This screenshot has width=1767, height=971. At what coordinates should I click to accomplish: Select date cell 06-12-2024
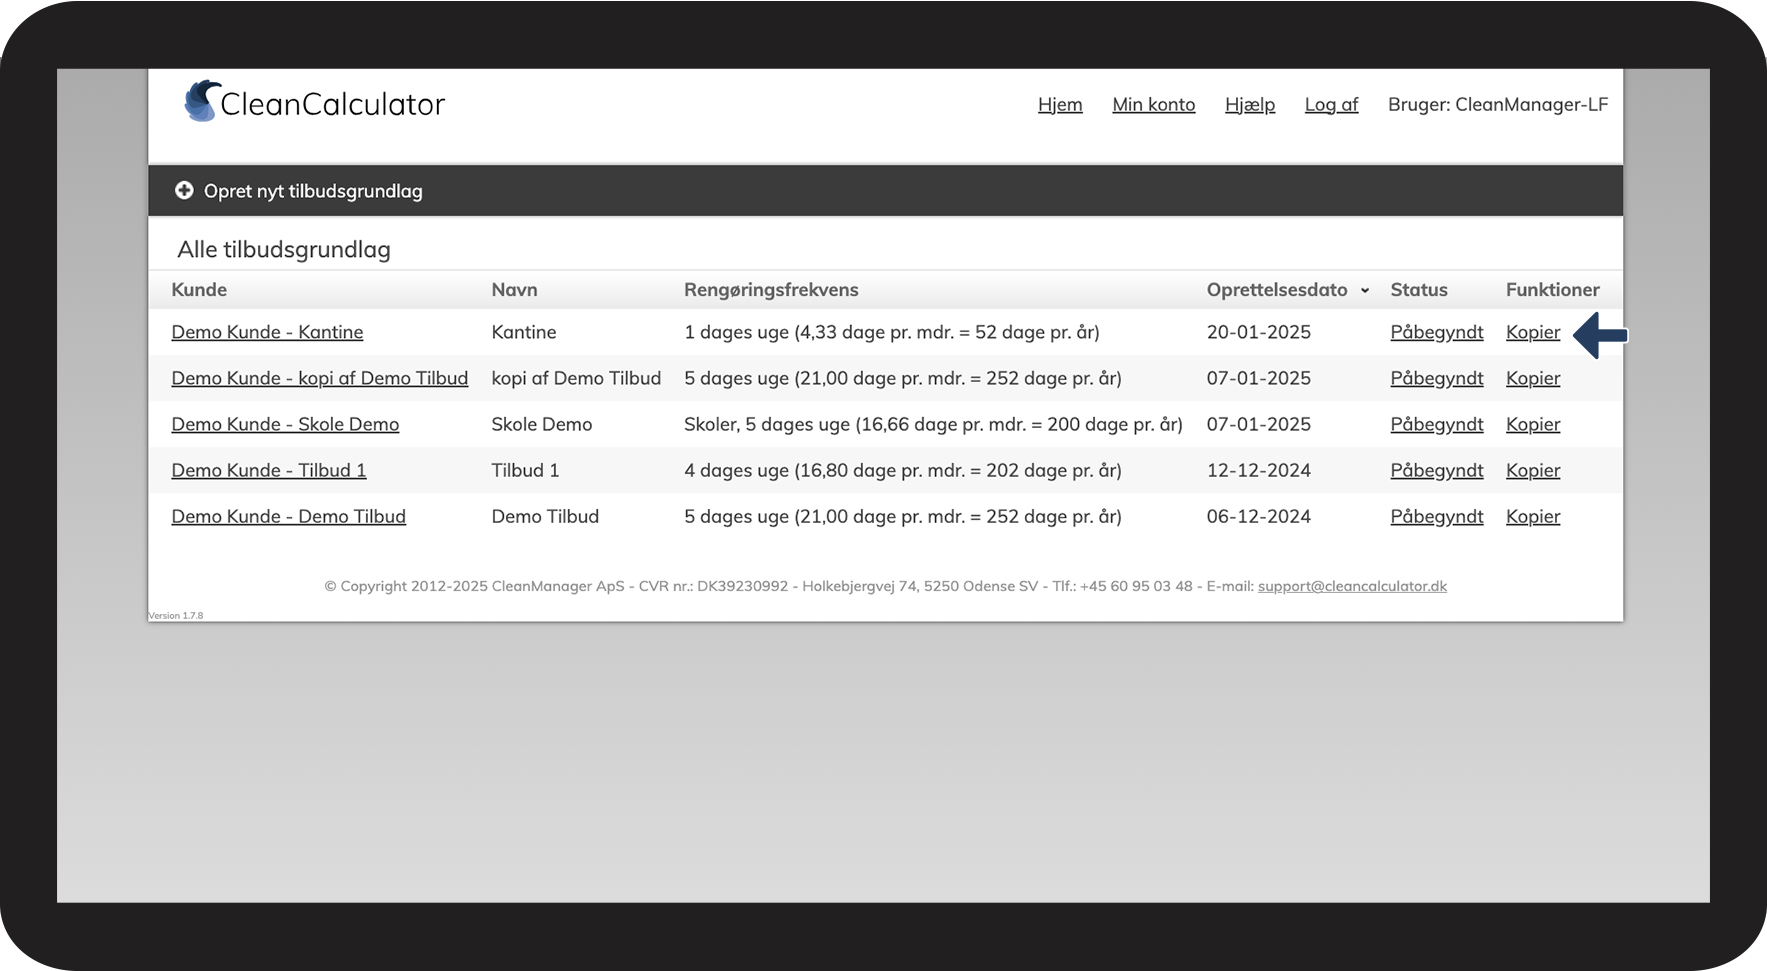point(1258,516)
